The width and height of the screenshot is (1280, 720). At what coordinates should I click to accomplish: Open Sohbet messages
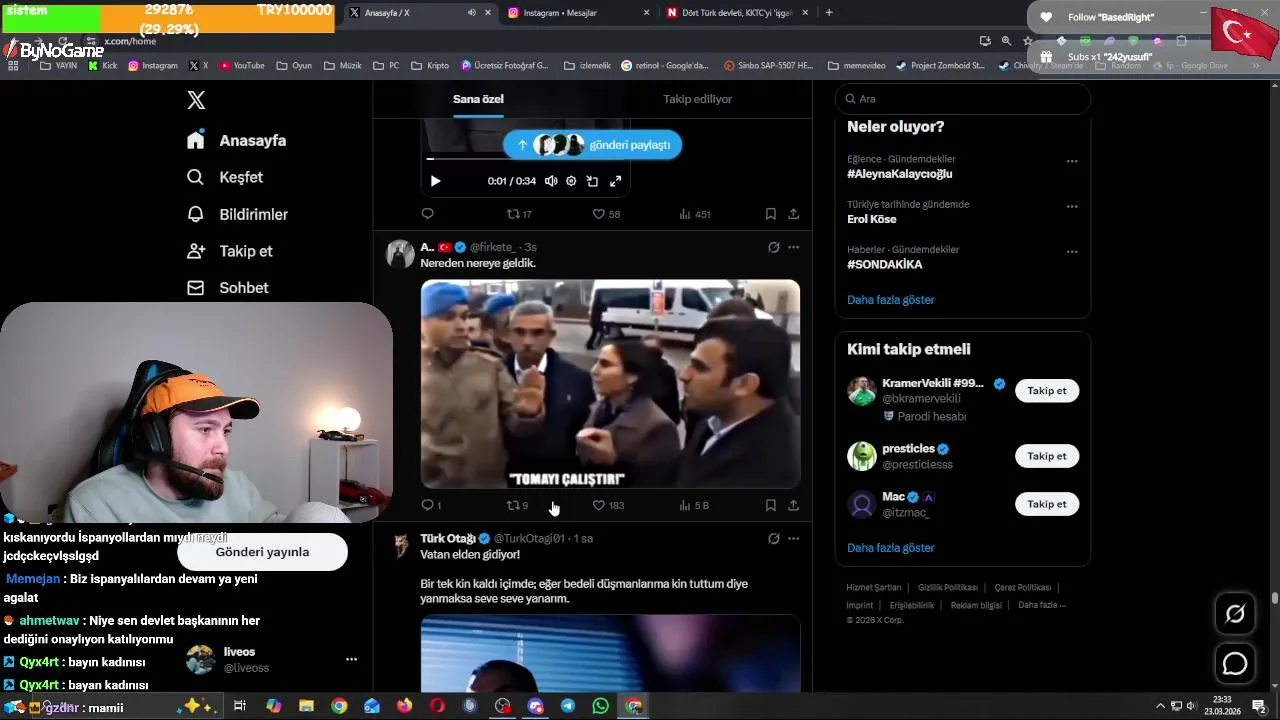coord(228,288)
